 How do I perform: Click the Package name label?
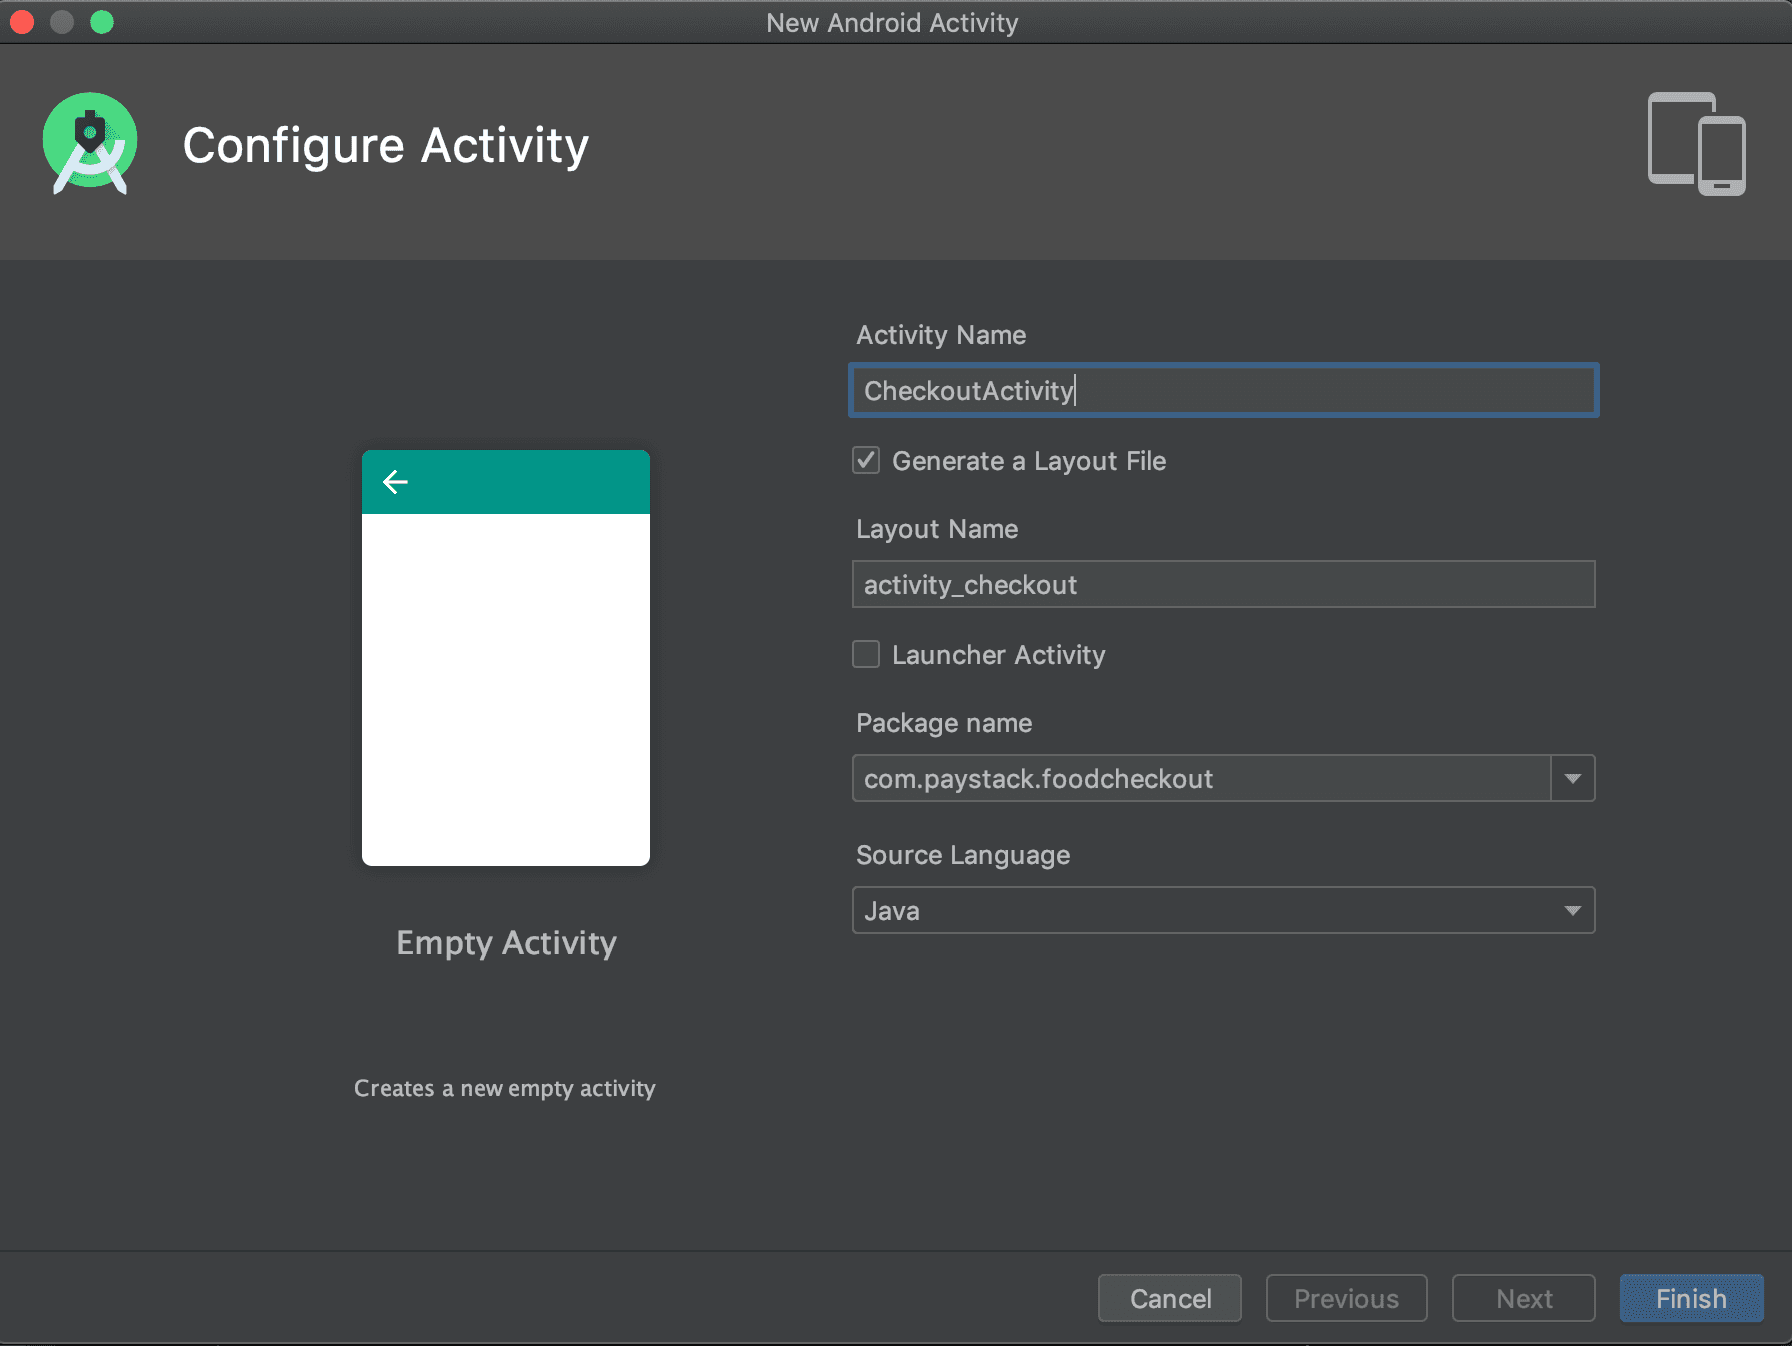click(x=944, y=723)
